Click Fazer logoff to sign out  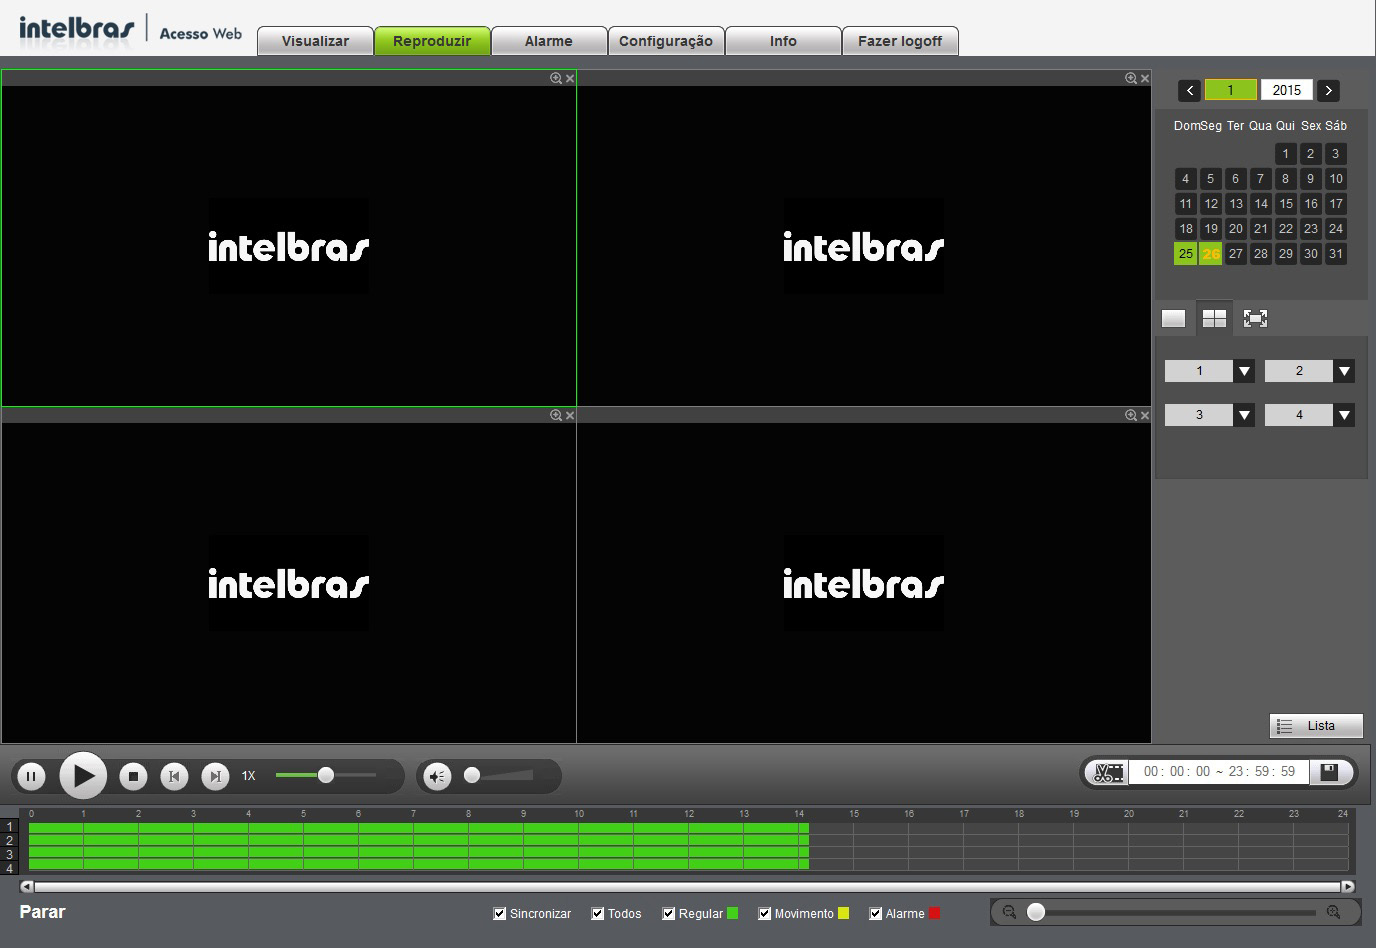click(900, 41)
